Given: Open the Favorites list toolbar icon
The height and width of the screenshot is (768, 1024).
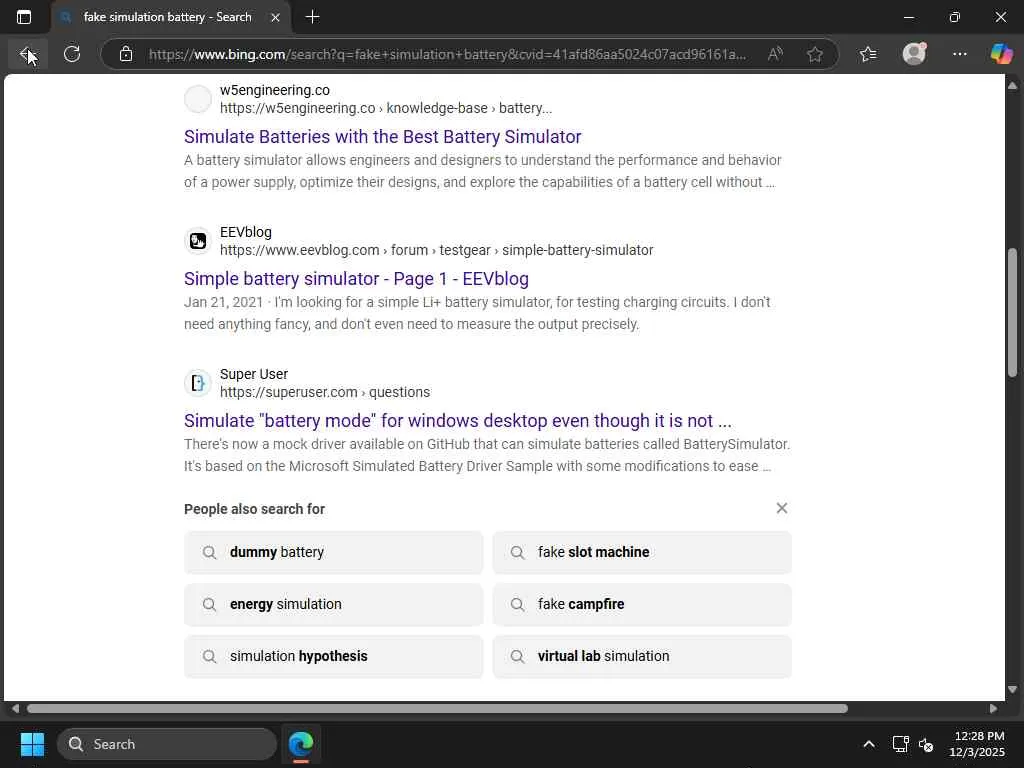Looking at the screenshot, I should (868, 54).
